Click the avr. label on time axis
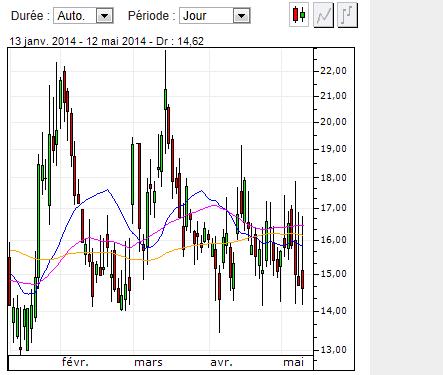This screenshot has width=443, height=375. (x=221, y=362)
